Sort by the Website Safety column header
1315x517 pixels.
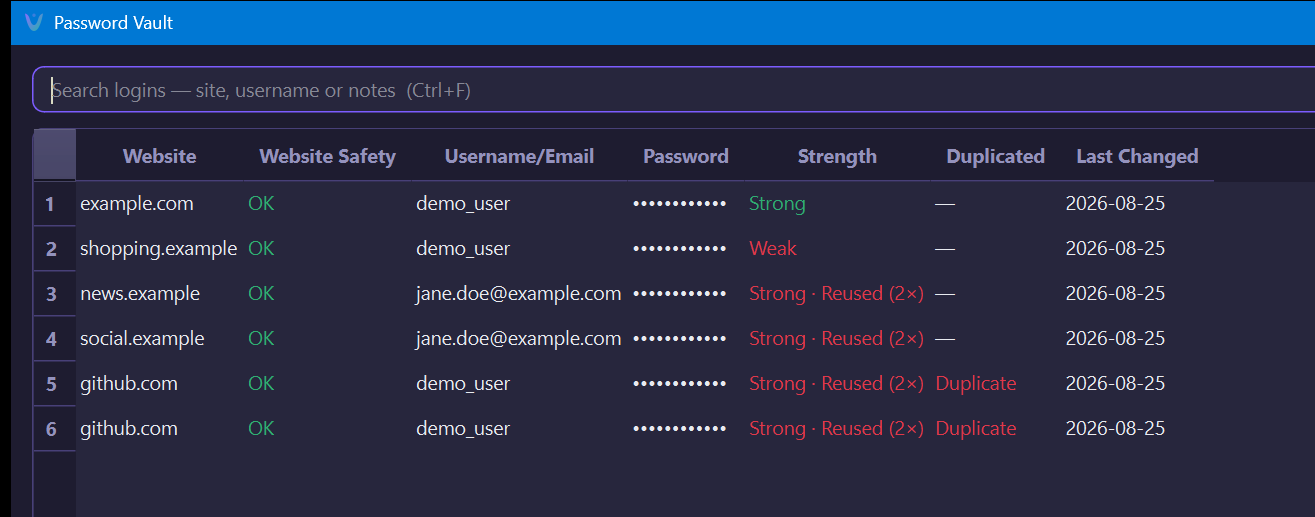point(328,156)
